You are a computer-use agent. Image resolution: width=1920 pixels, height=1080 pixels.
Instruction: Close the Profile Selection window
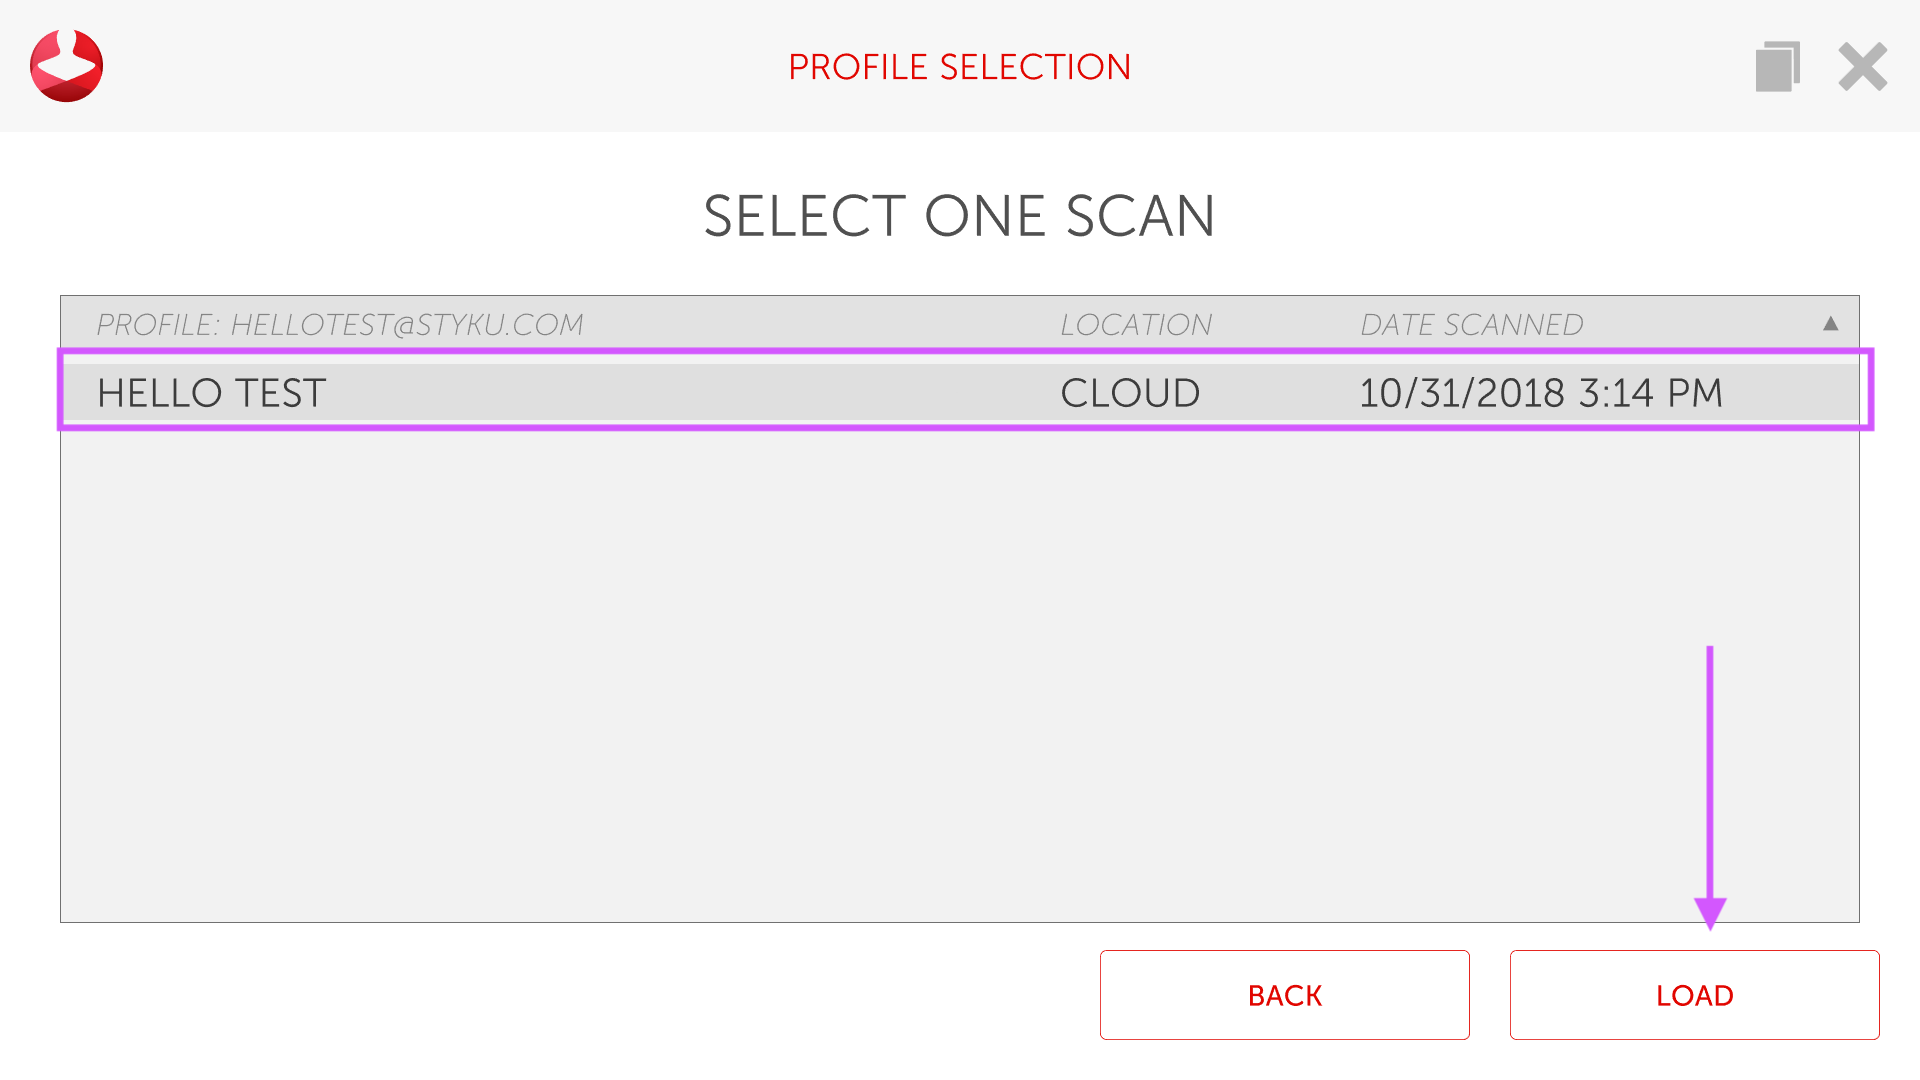(x=1862, y=67)
